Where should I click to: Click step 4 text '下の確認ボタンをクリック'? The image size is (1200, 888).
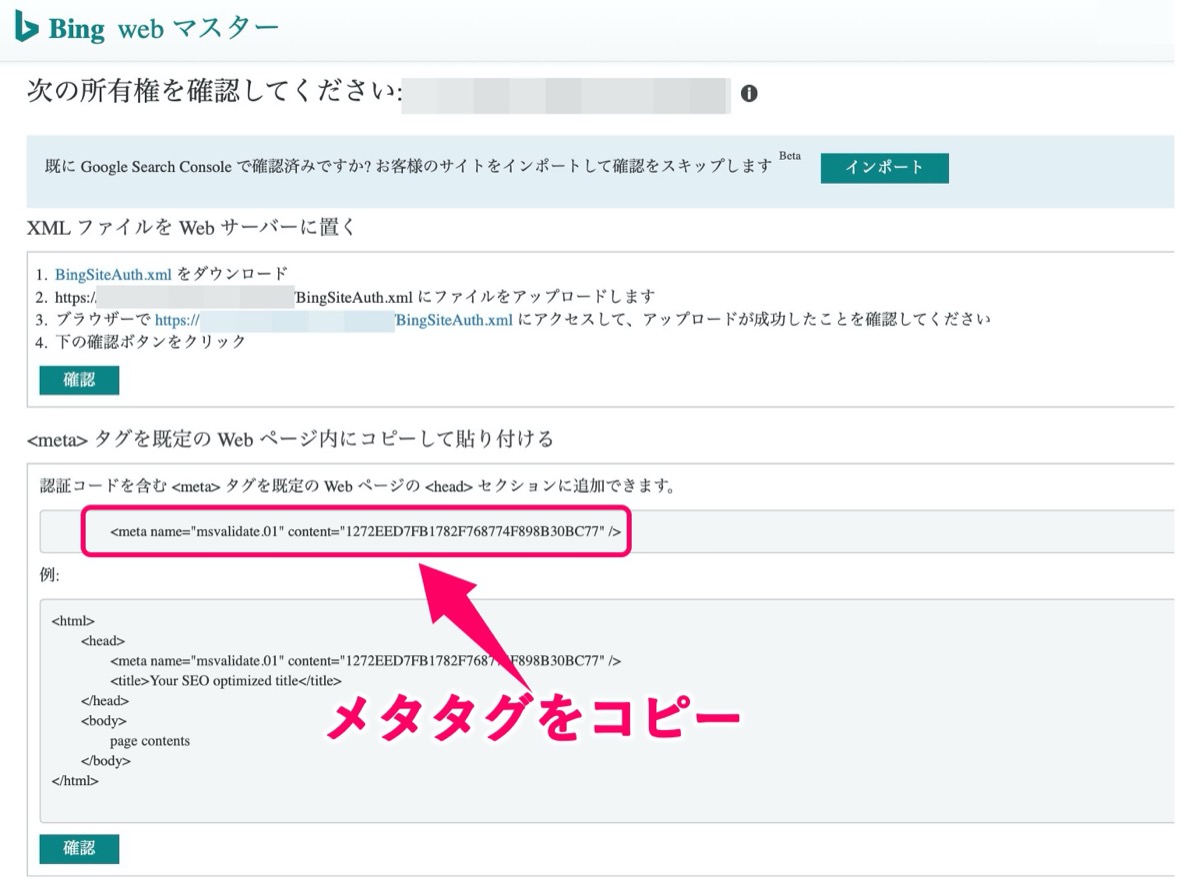[150, 342]
